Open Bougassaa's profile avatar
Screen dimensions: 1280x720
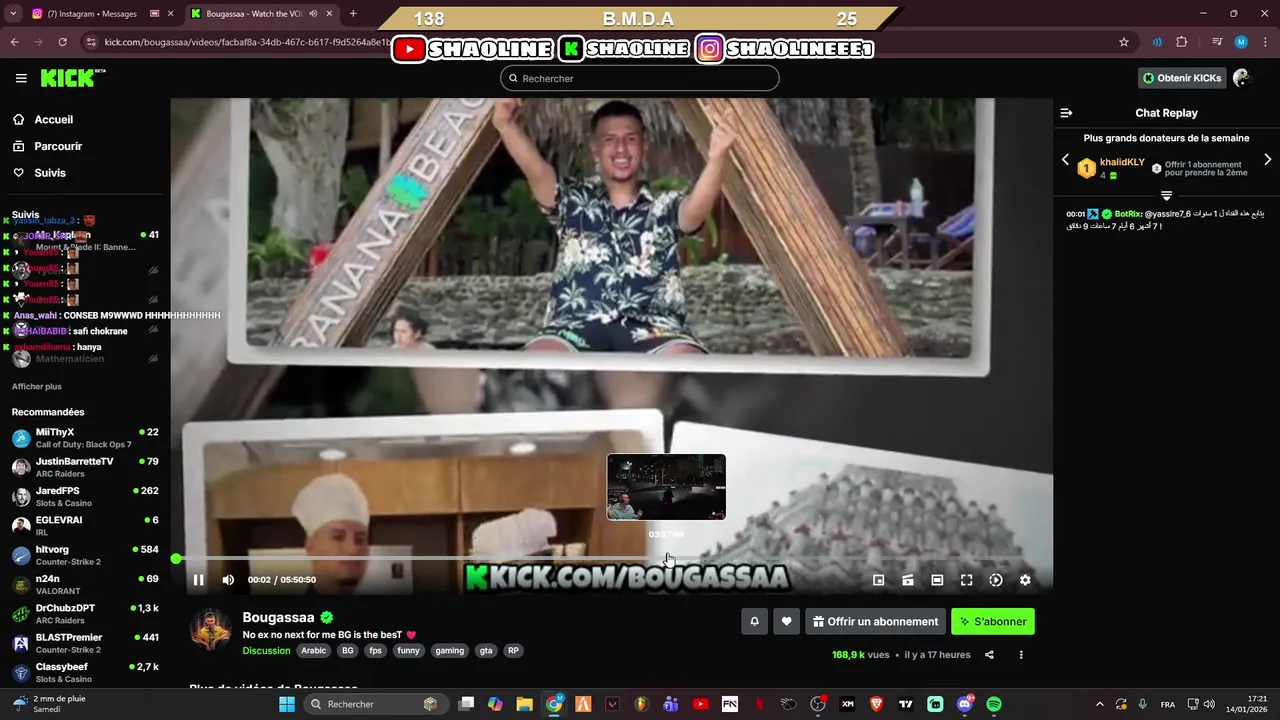[x=211, y=629]
